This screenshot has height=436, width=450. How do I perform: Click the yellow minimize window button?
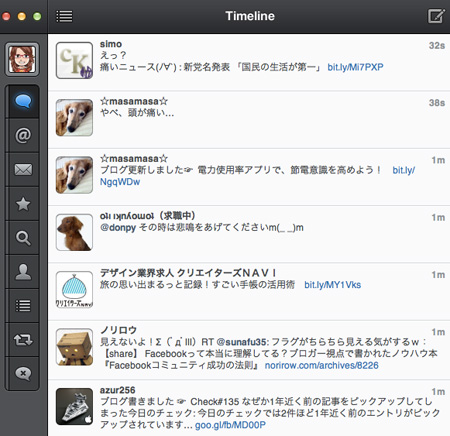[22, 16]
